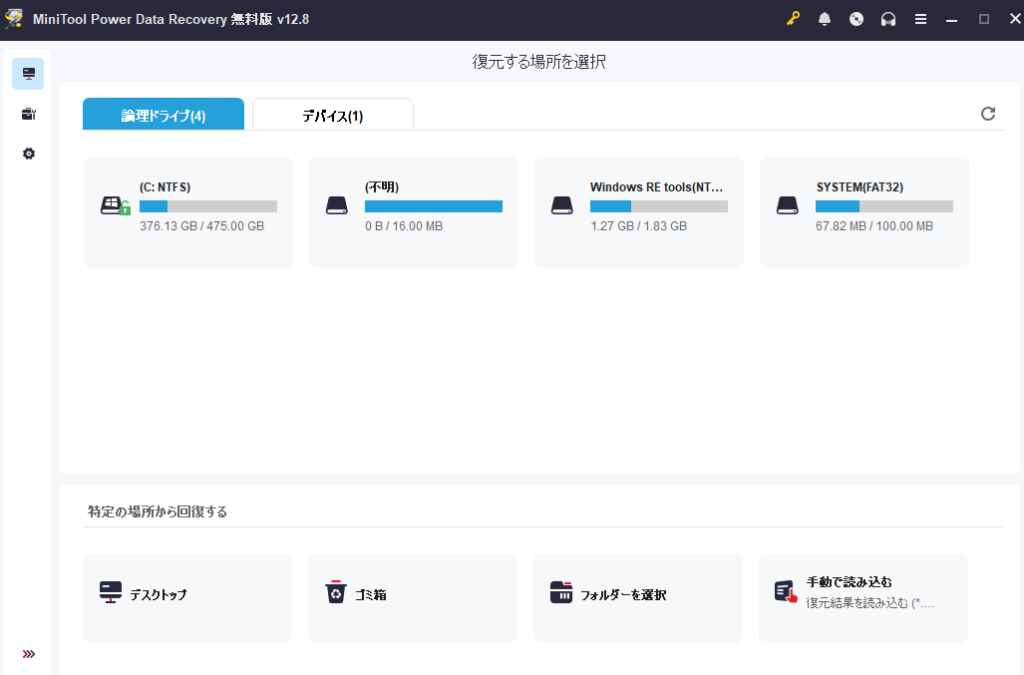Open the notifications bell

tap(824, 18)
